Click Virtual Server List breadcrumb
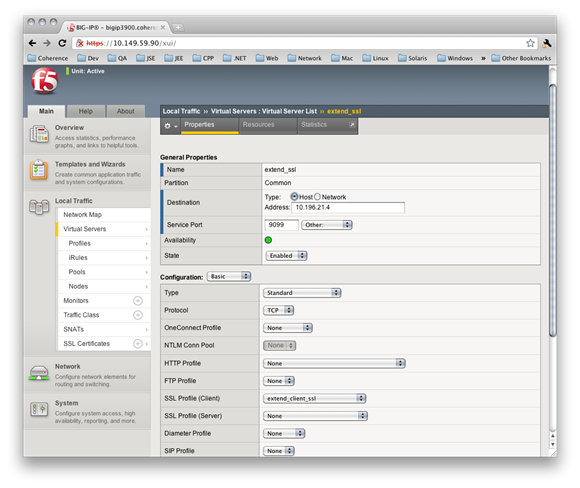Image resolution: width=580 pixels, height=488 pixels. [x=289, y=111]
